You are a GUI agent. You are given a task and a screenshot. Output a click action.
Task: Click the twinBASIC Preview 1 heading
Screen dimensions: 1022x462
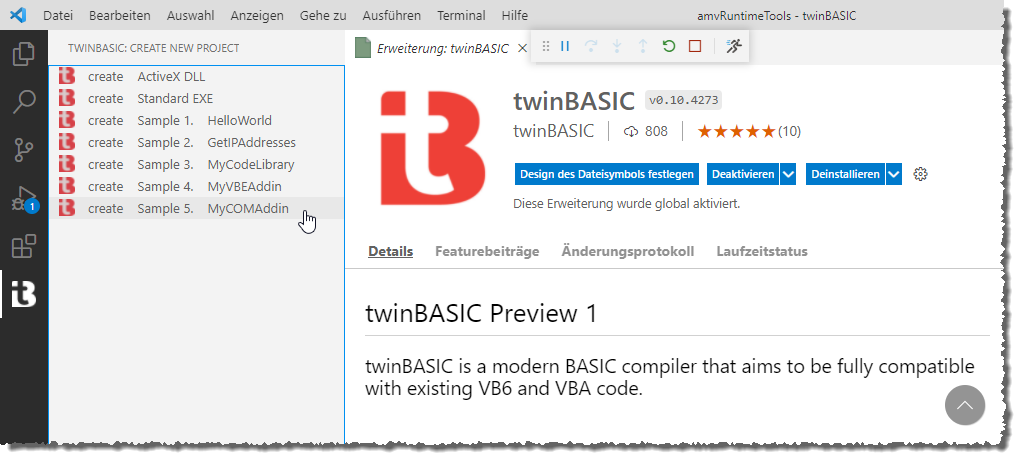click(481, 314)
